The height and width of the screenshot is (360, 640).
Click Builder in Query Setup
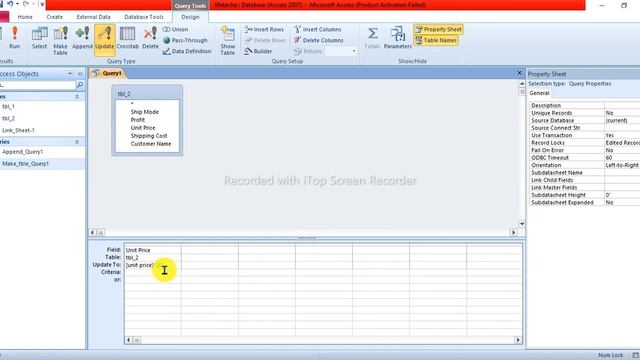[x=258, y=51]
